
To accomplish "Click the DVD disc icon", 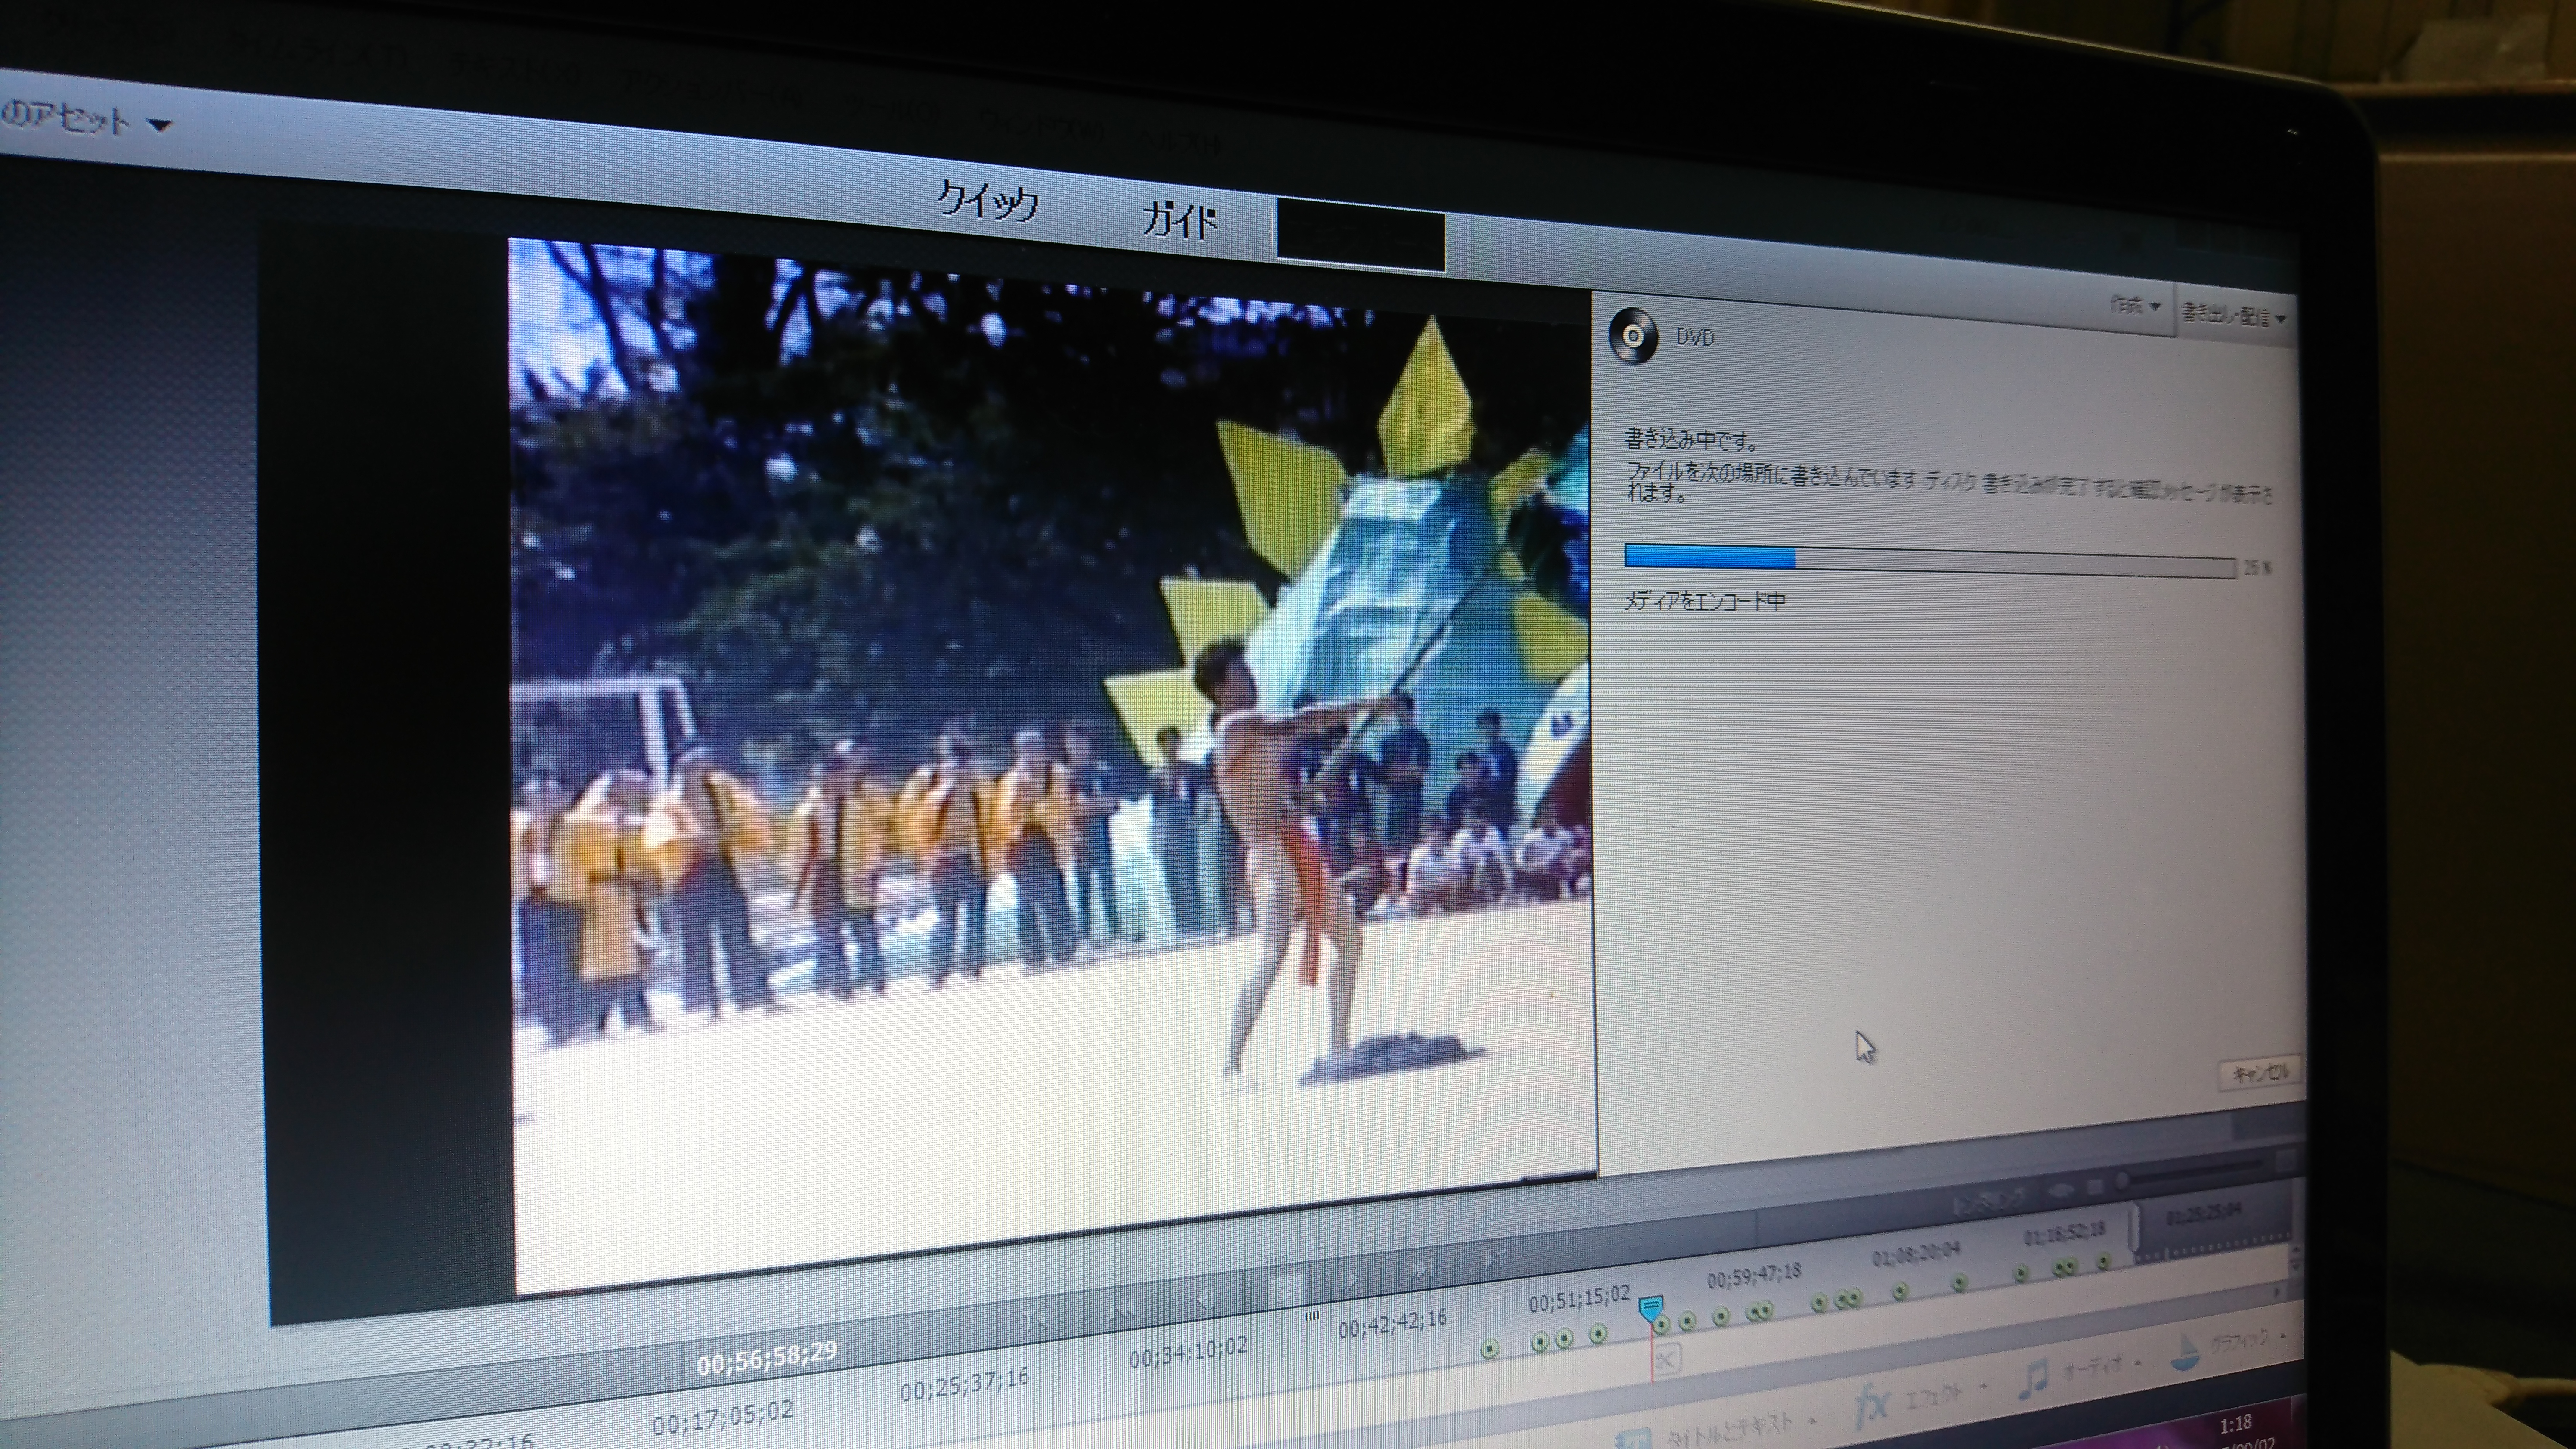I will [1632, 336].
